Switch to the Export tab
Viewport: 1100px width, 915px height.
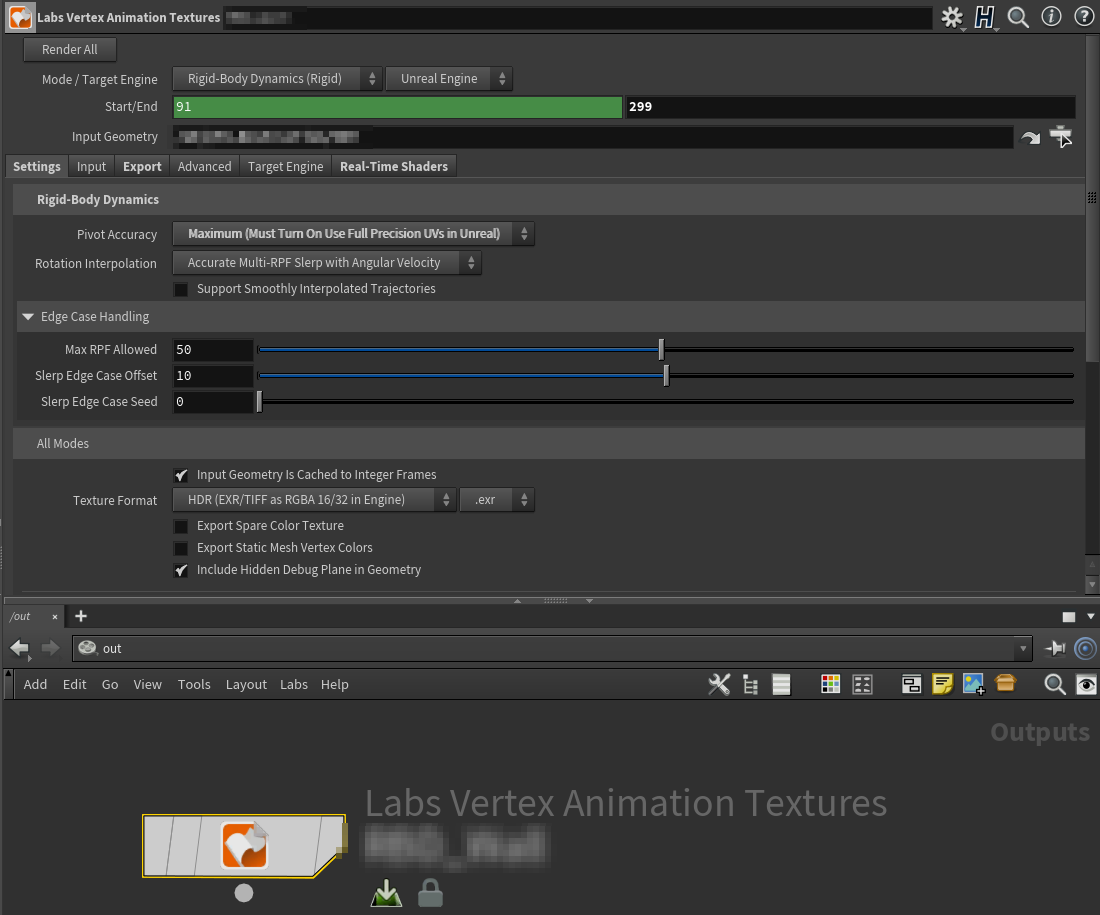coord(142,166)
